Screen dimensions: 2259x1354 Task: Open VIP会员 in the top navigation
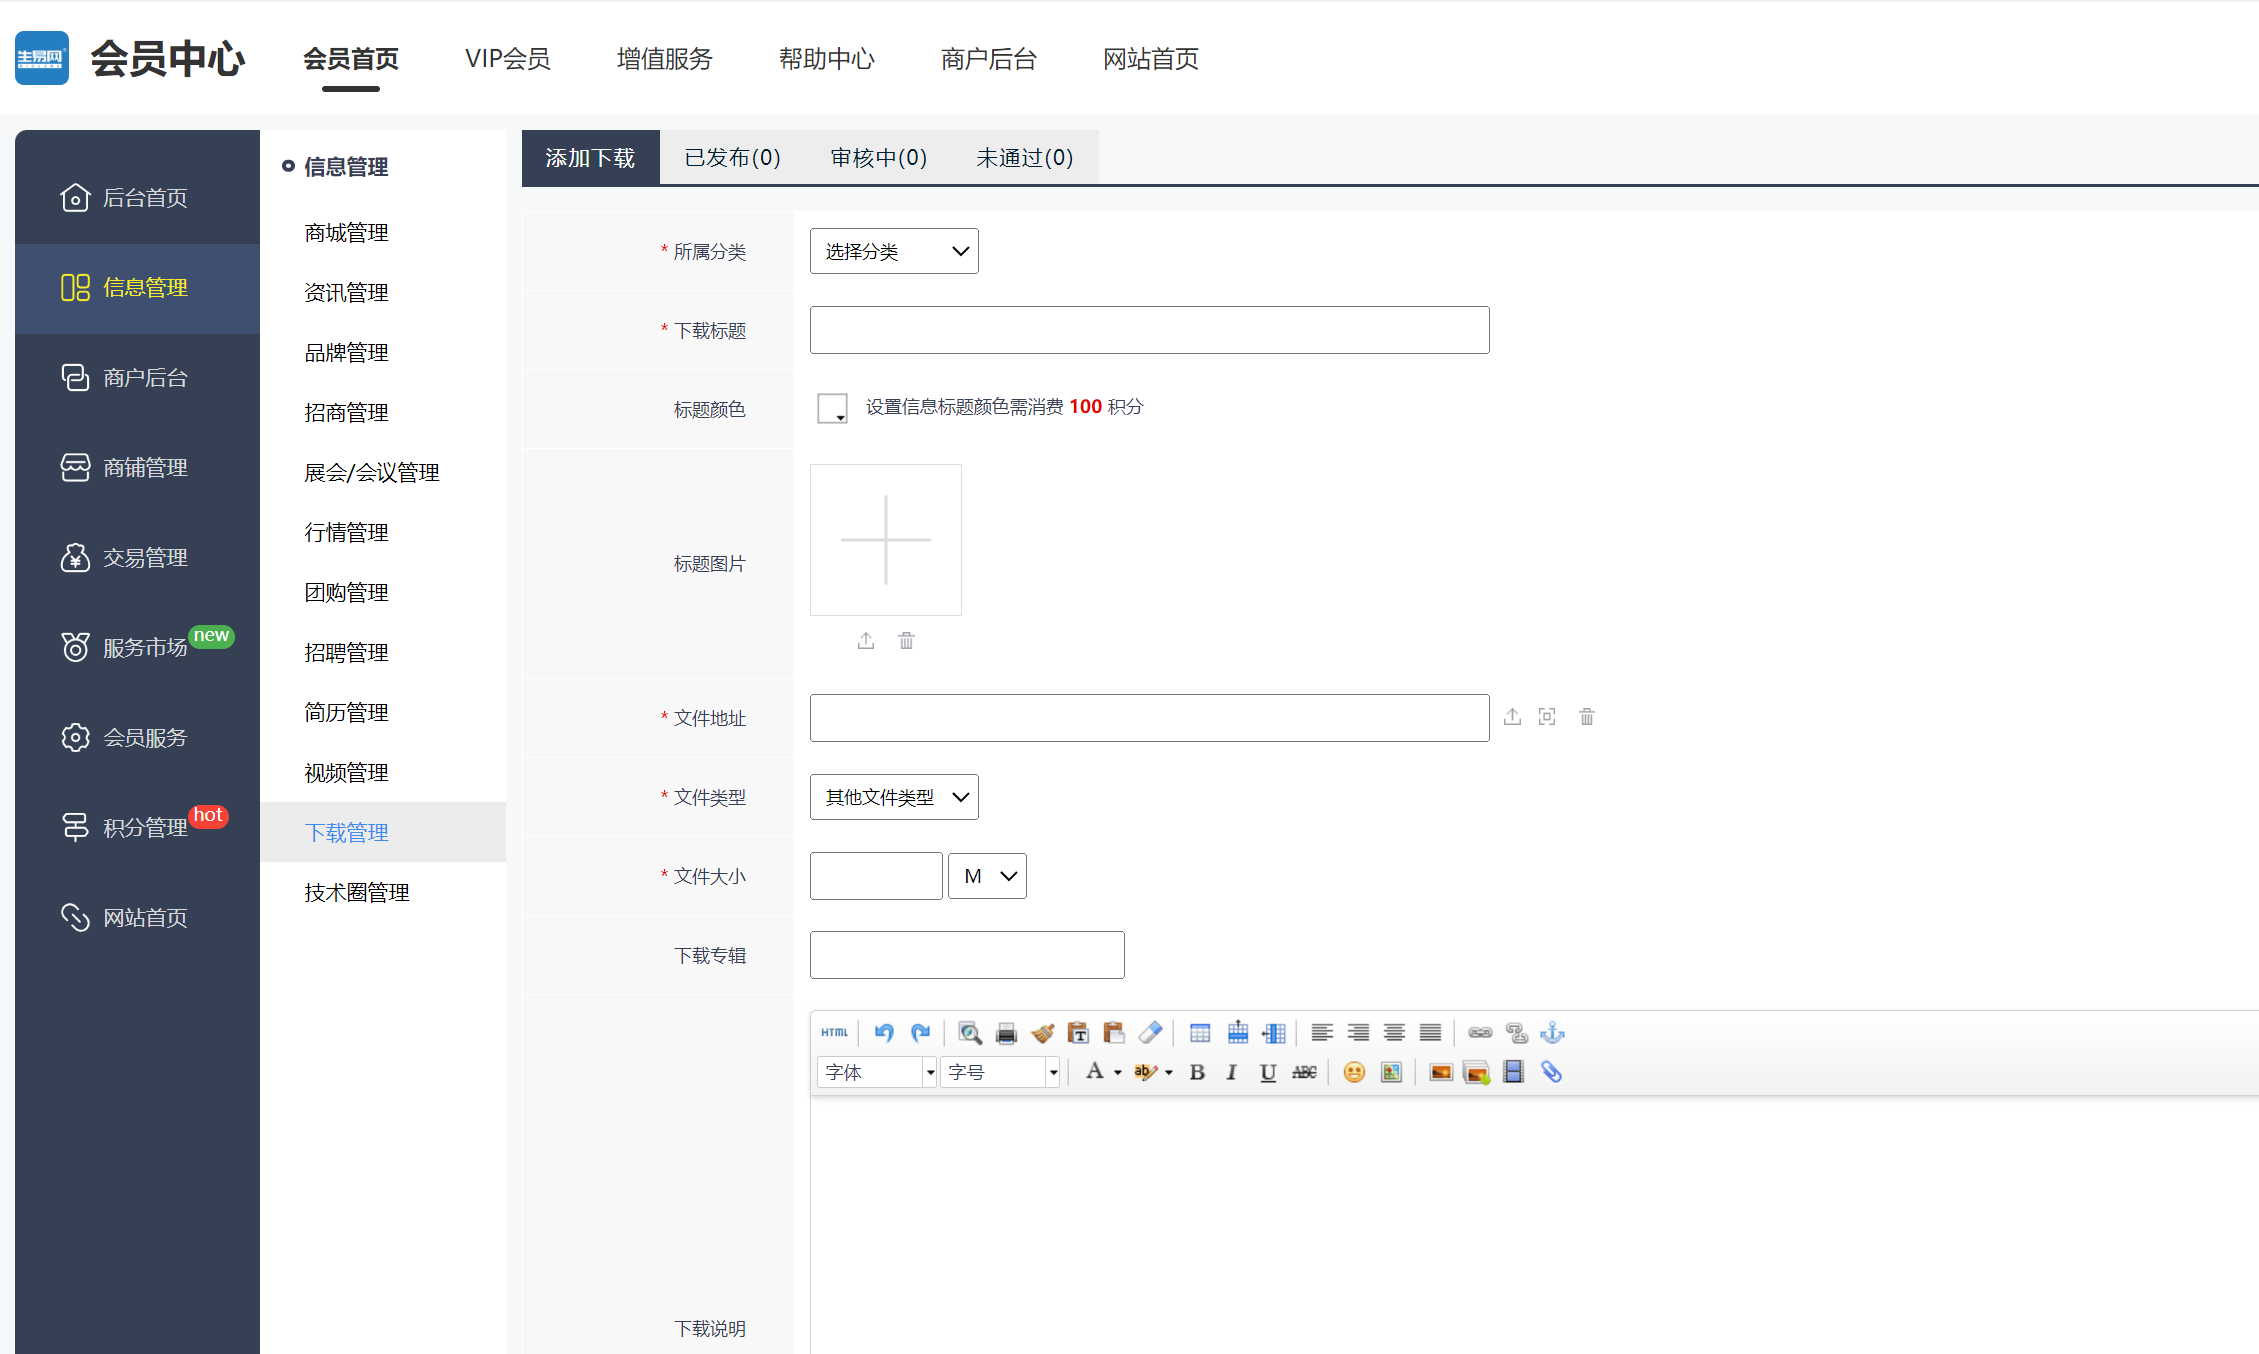pyautogui.click(x=507, y=59)
